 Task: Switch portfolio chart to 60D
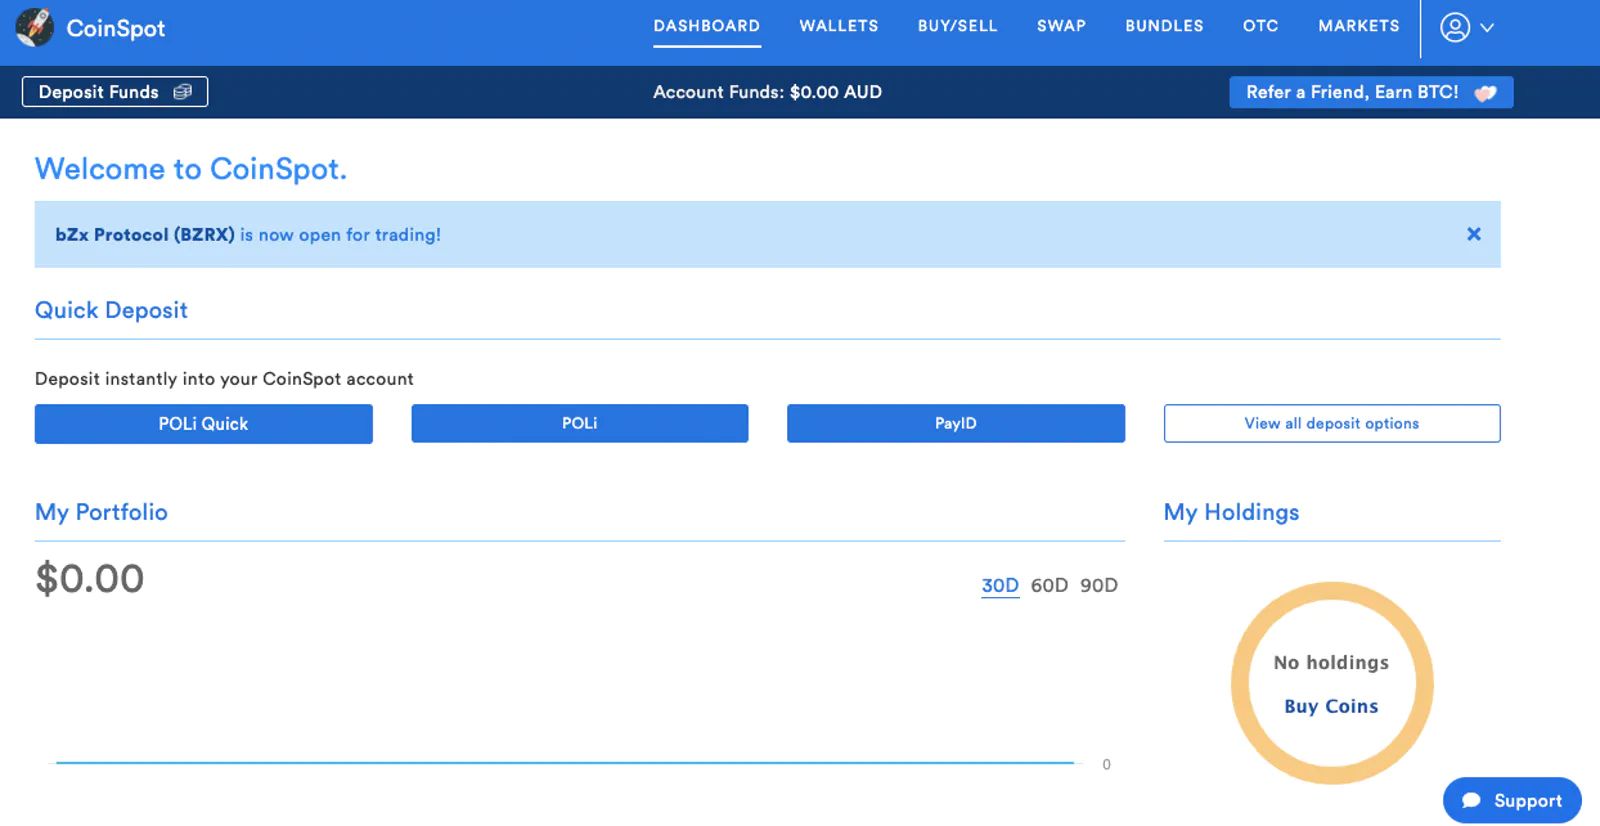(x=1049, y=585)
